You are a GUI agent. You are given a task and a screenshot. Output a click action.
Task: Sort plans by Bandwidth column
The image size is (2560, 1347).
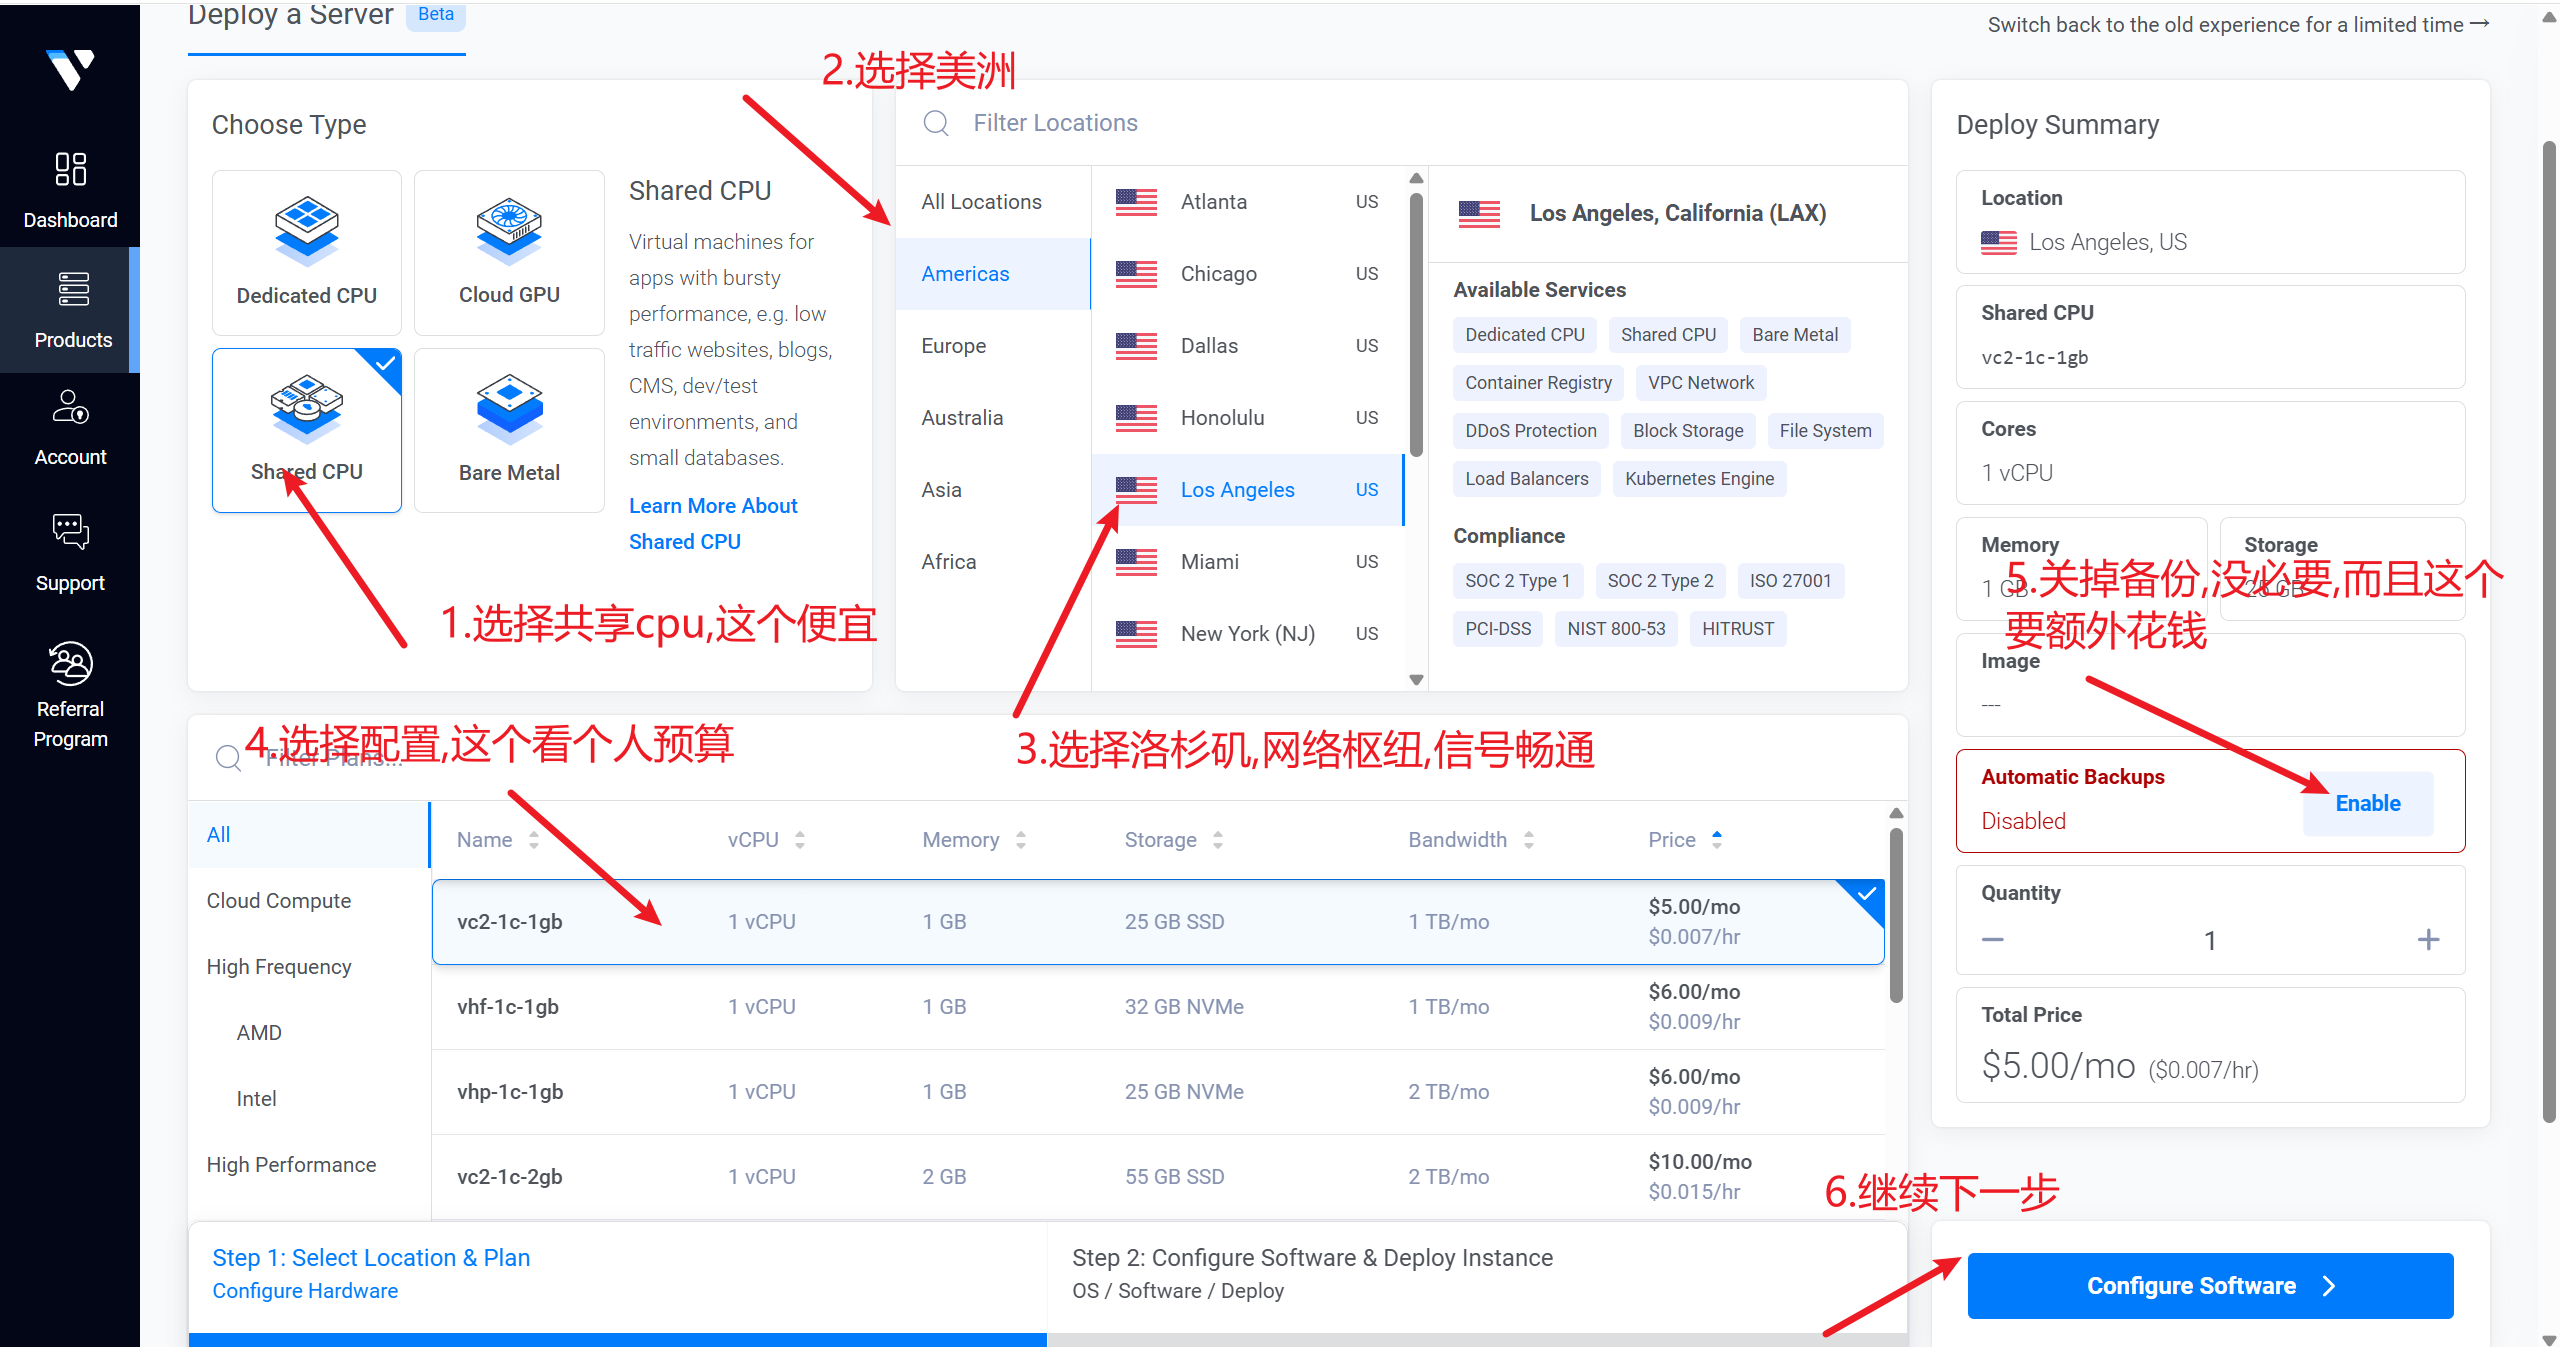1471,840
